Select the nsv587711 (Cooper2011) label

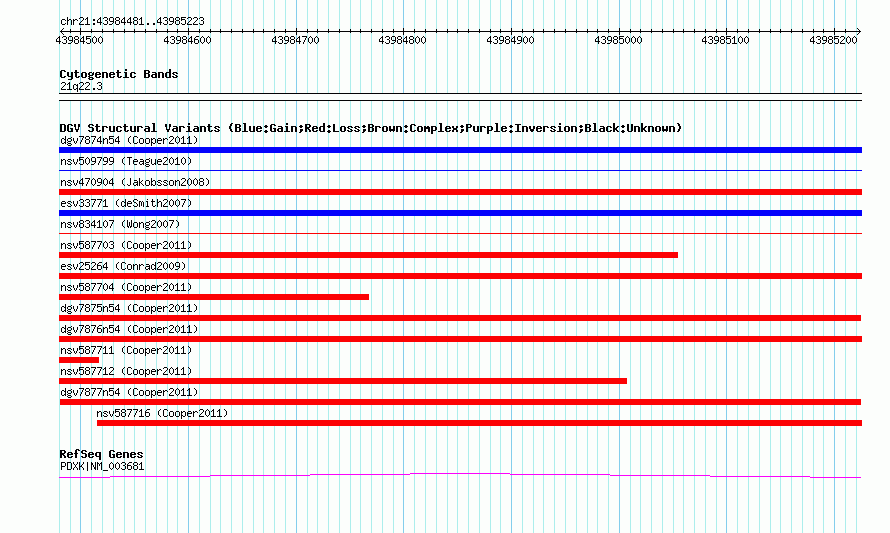126,350
